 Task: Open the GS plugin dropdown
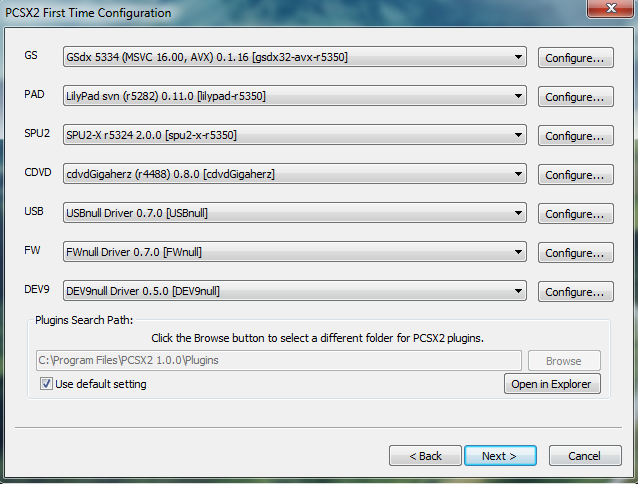(x=295, y=57)
